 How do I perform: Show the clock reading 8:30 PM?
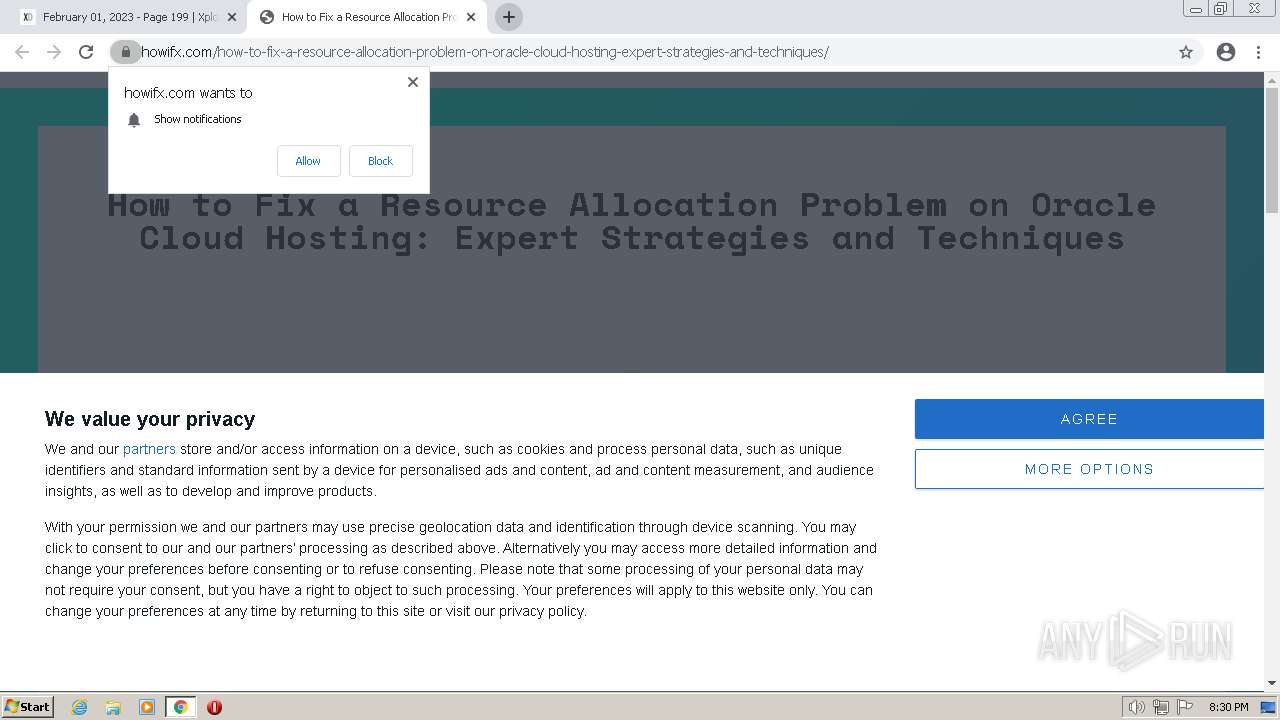coord(1228,707)
